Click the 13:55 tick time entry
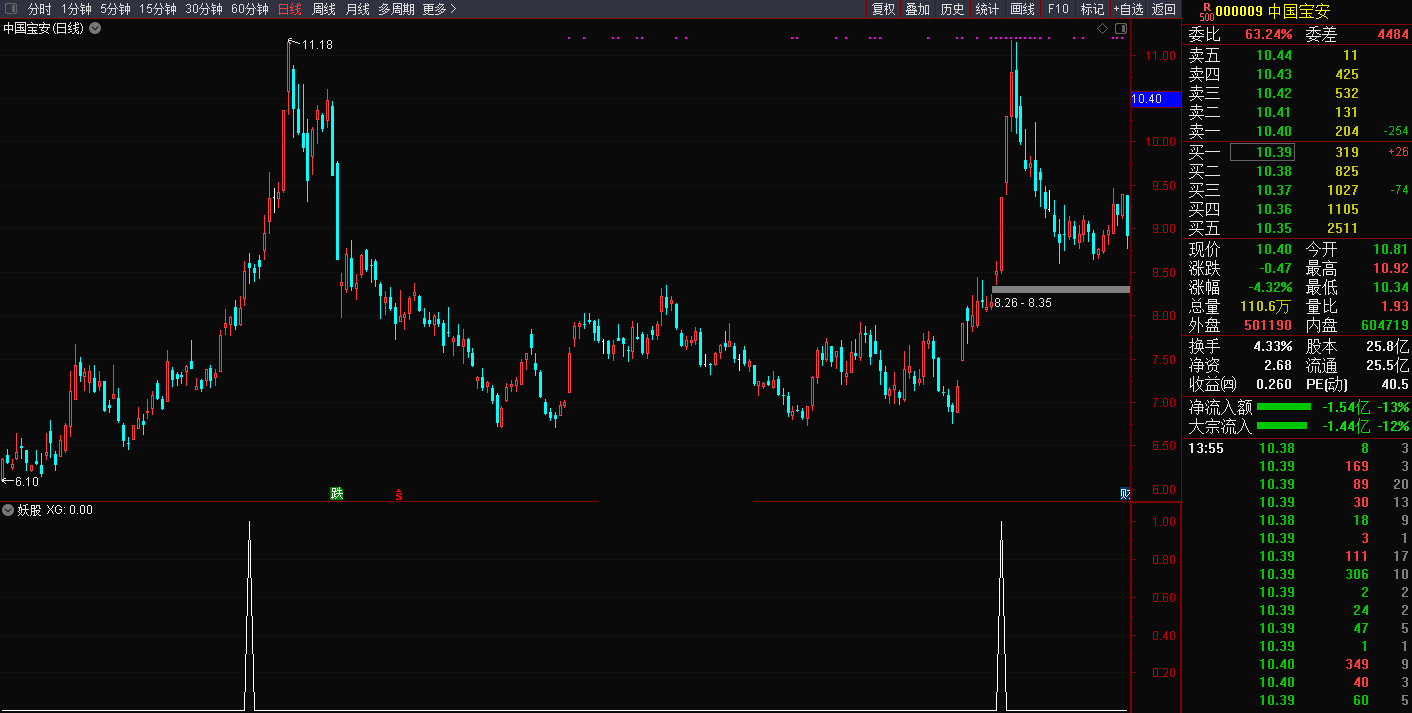This screenshot has width=1412, height=713. coord(1206,448)
